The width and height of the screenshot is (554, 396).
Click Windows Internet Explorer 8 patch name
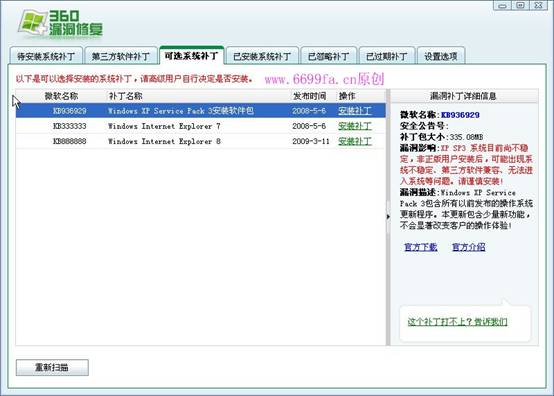[x=164, y=141]
